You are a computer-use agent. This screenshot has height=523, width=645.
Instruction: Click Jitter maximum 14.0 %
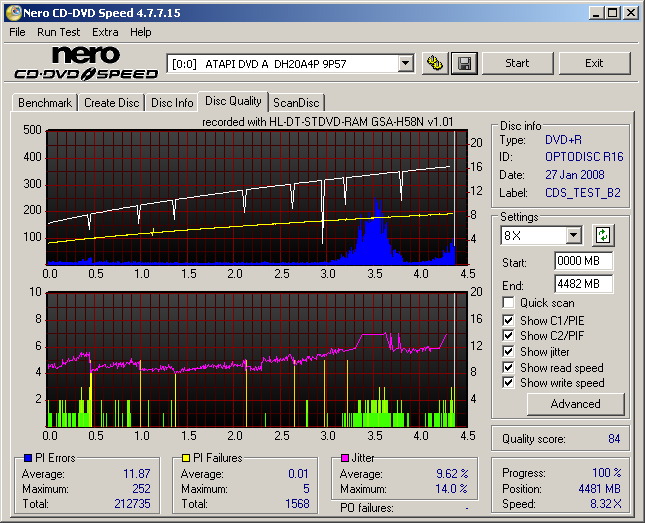452,488
